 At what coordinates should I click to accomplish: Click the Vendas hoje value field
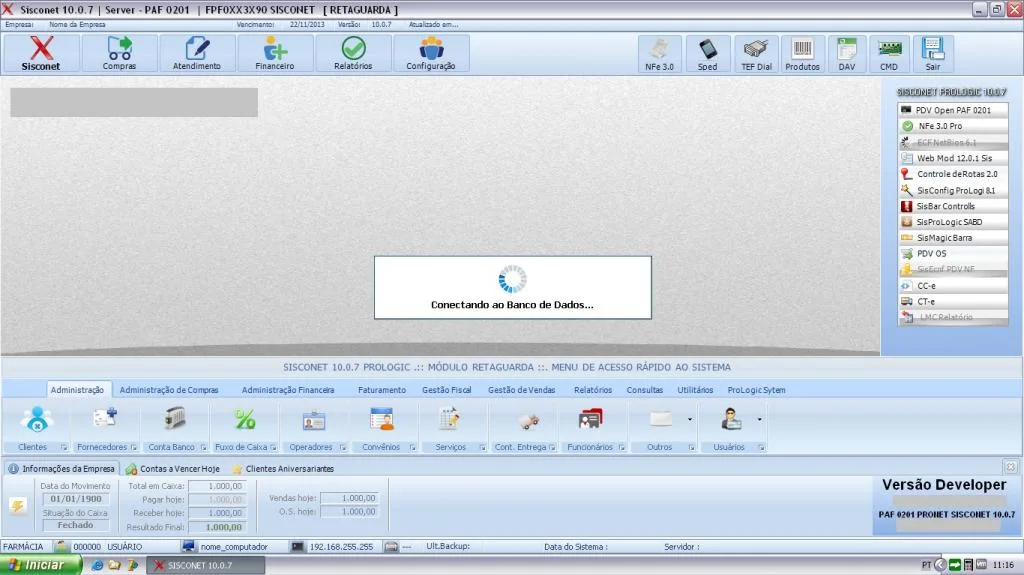tap(349, 498)
